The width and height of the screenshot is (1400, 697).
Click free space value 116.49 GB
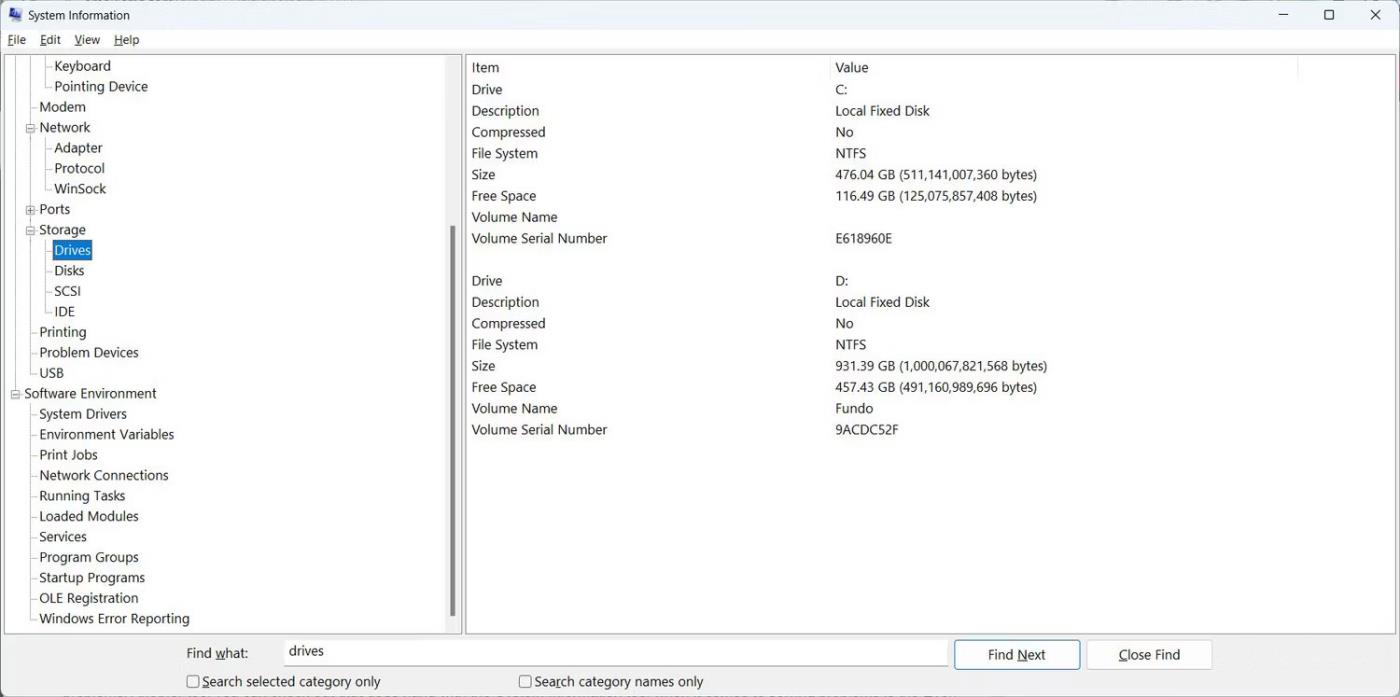click(936, 196)
